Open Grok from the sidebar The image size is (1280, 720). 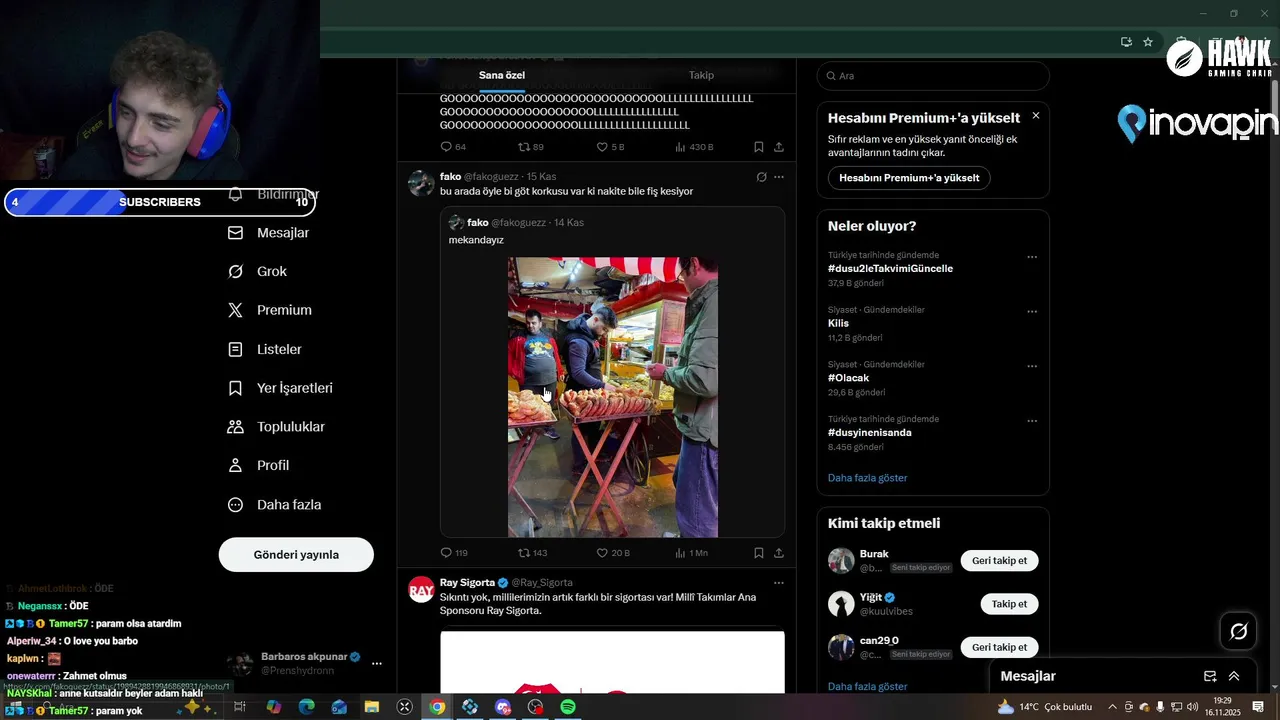click(x=258, y=272)
